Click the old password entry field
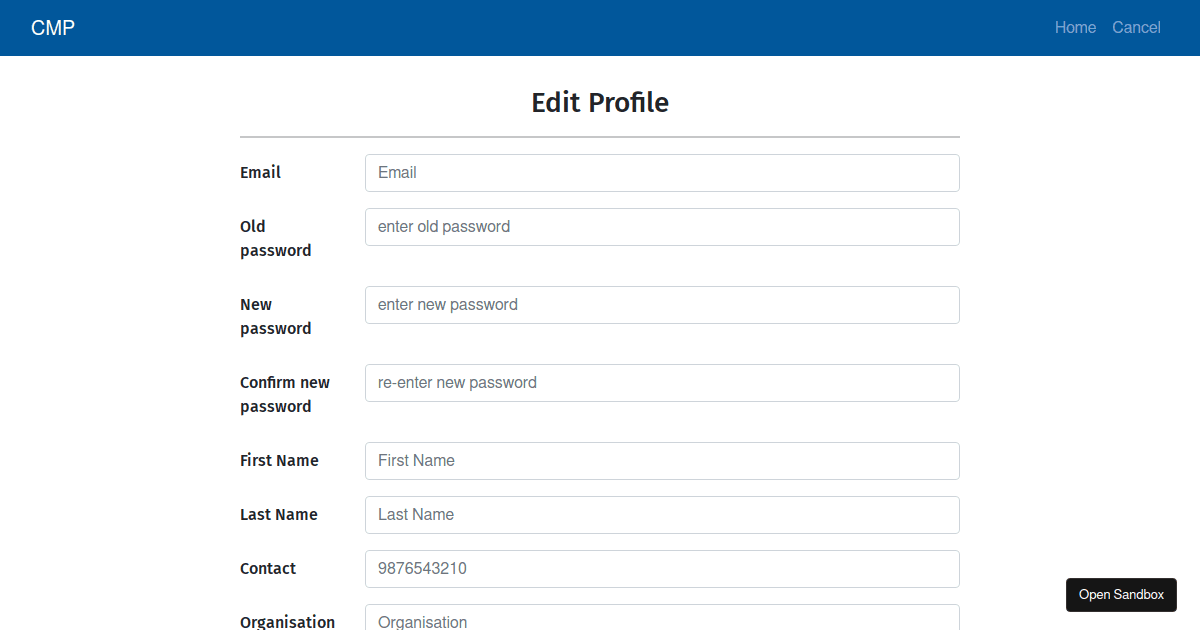The height and width of the screenshot is (630, 1200). point(662,227)
